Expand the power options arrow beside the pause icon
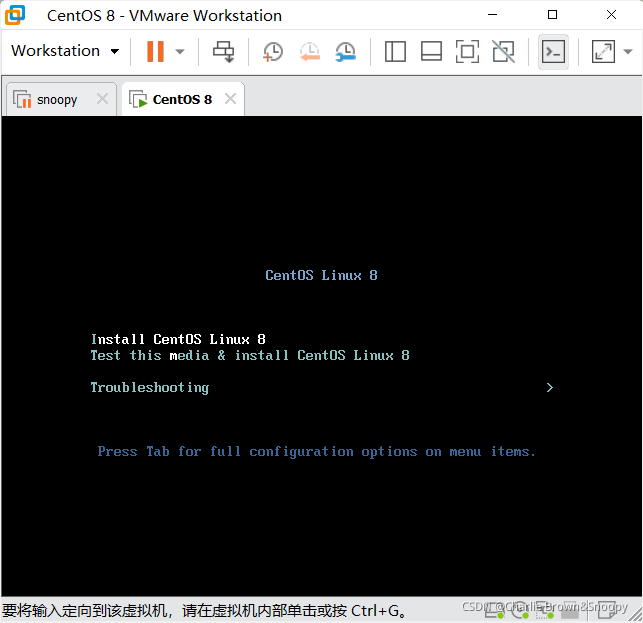This screenshot has height=623, width=643. (x=180, y=52)
